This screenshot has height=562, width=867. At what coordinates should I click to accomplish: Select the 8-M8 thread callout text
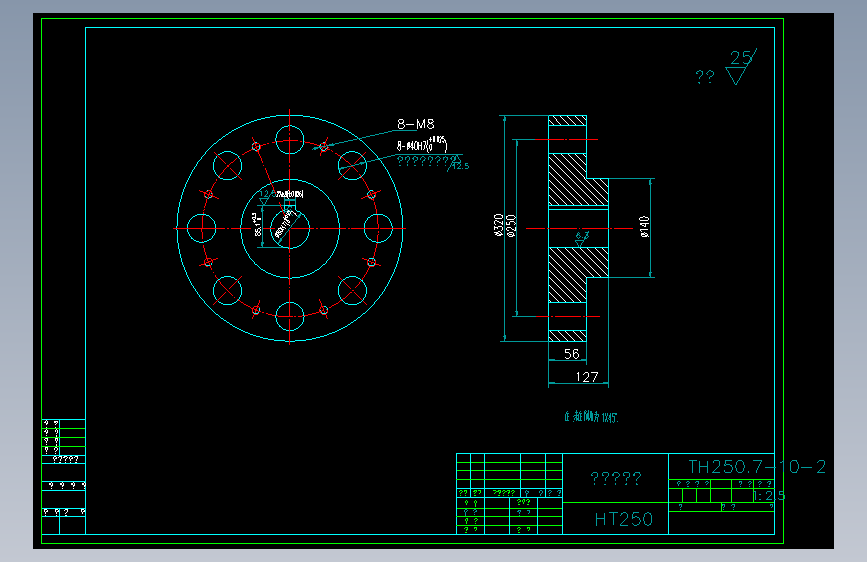point(416,124)
